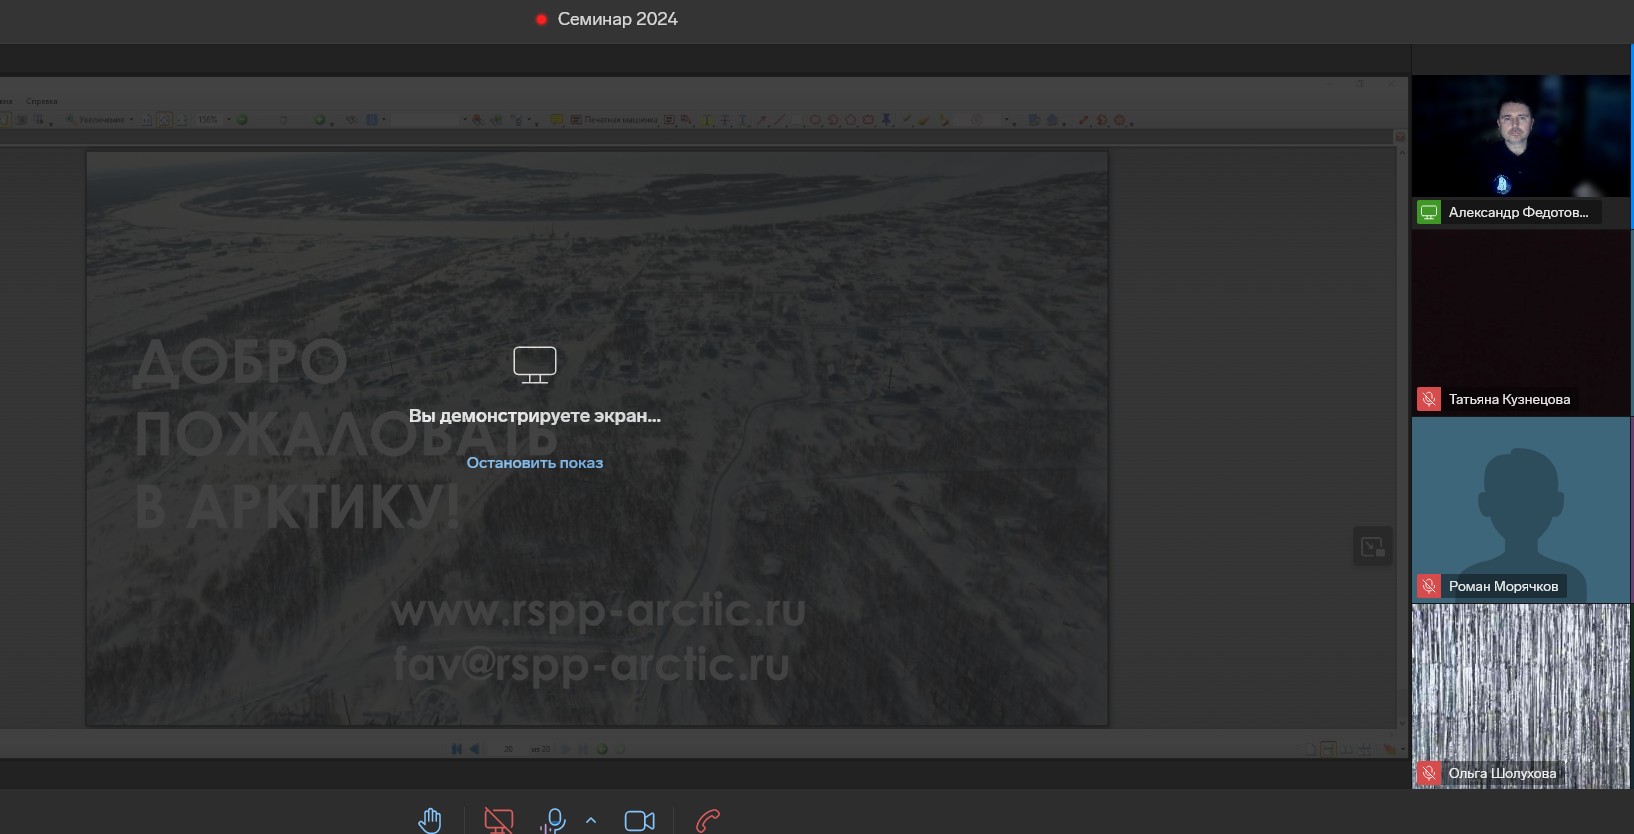Screen dimensions: 1634x834
Task: Click the Остановить показ link
Action: point(535,463)
